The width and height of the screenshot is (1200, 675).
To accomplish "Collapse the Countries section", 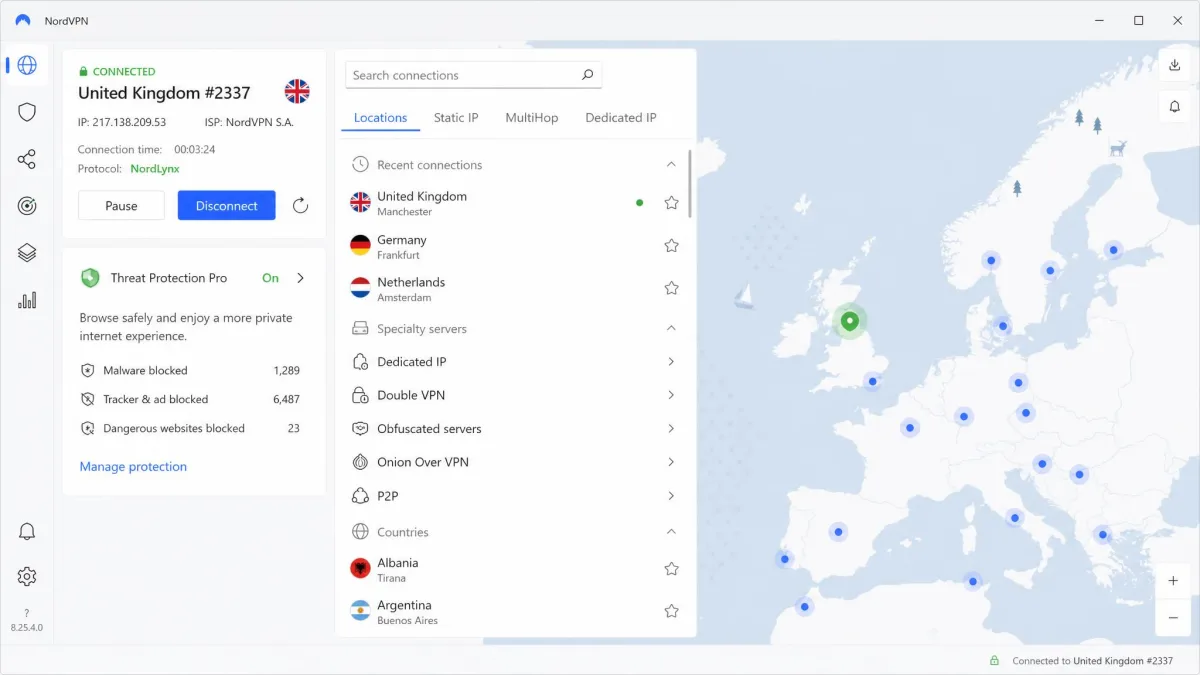I will click(x=671, y=532).
